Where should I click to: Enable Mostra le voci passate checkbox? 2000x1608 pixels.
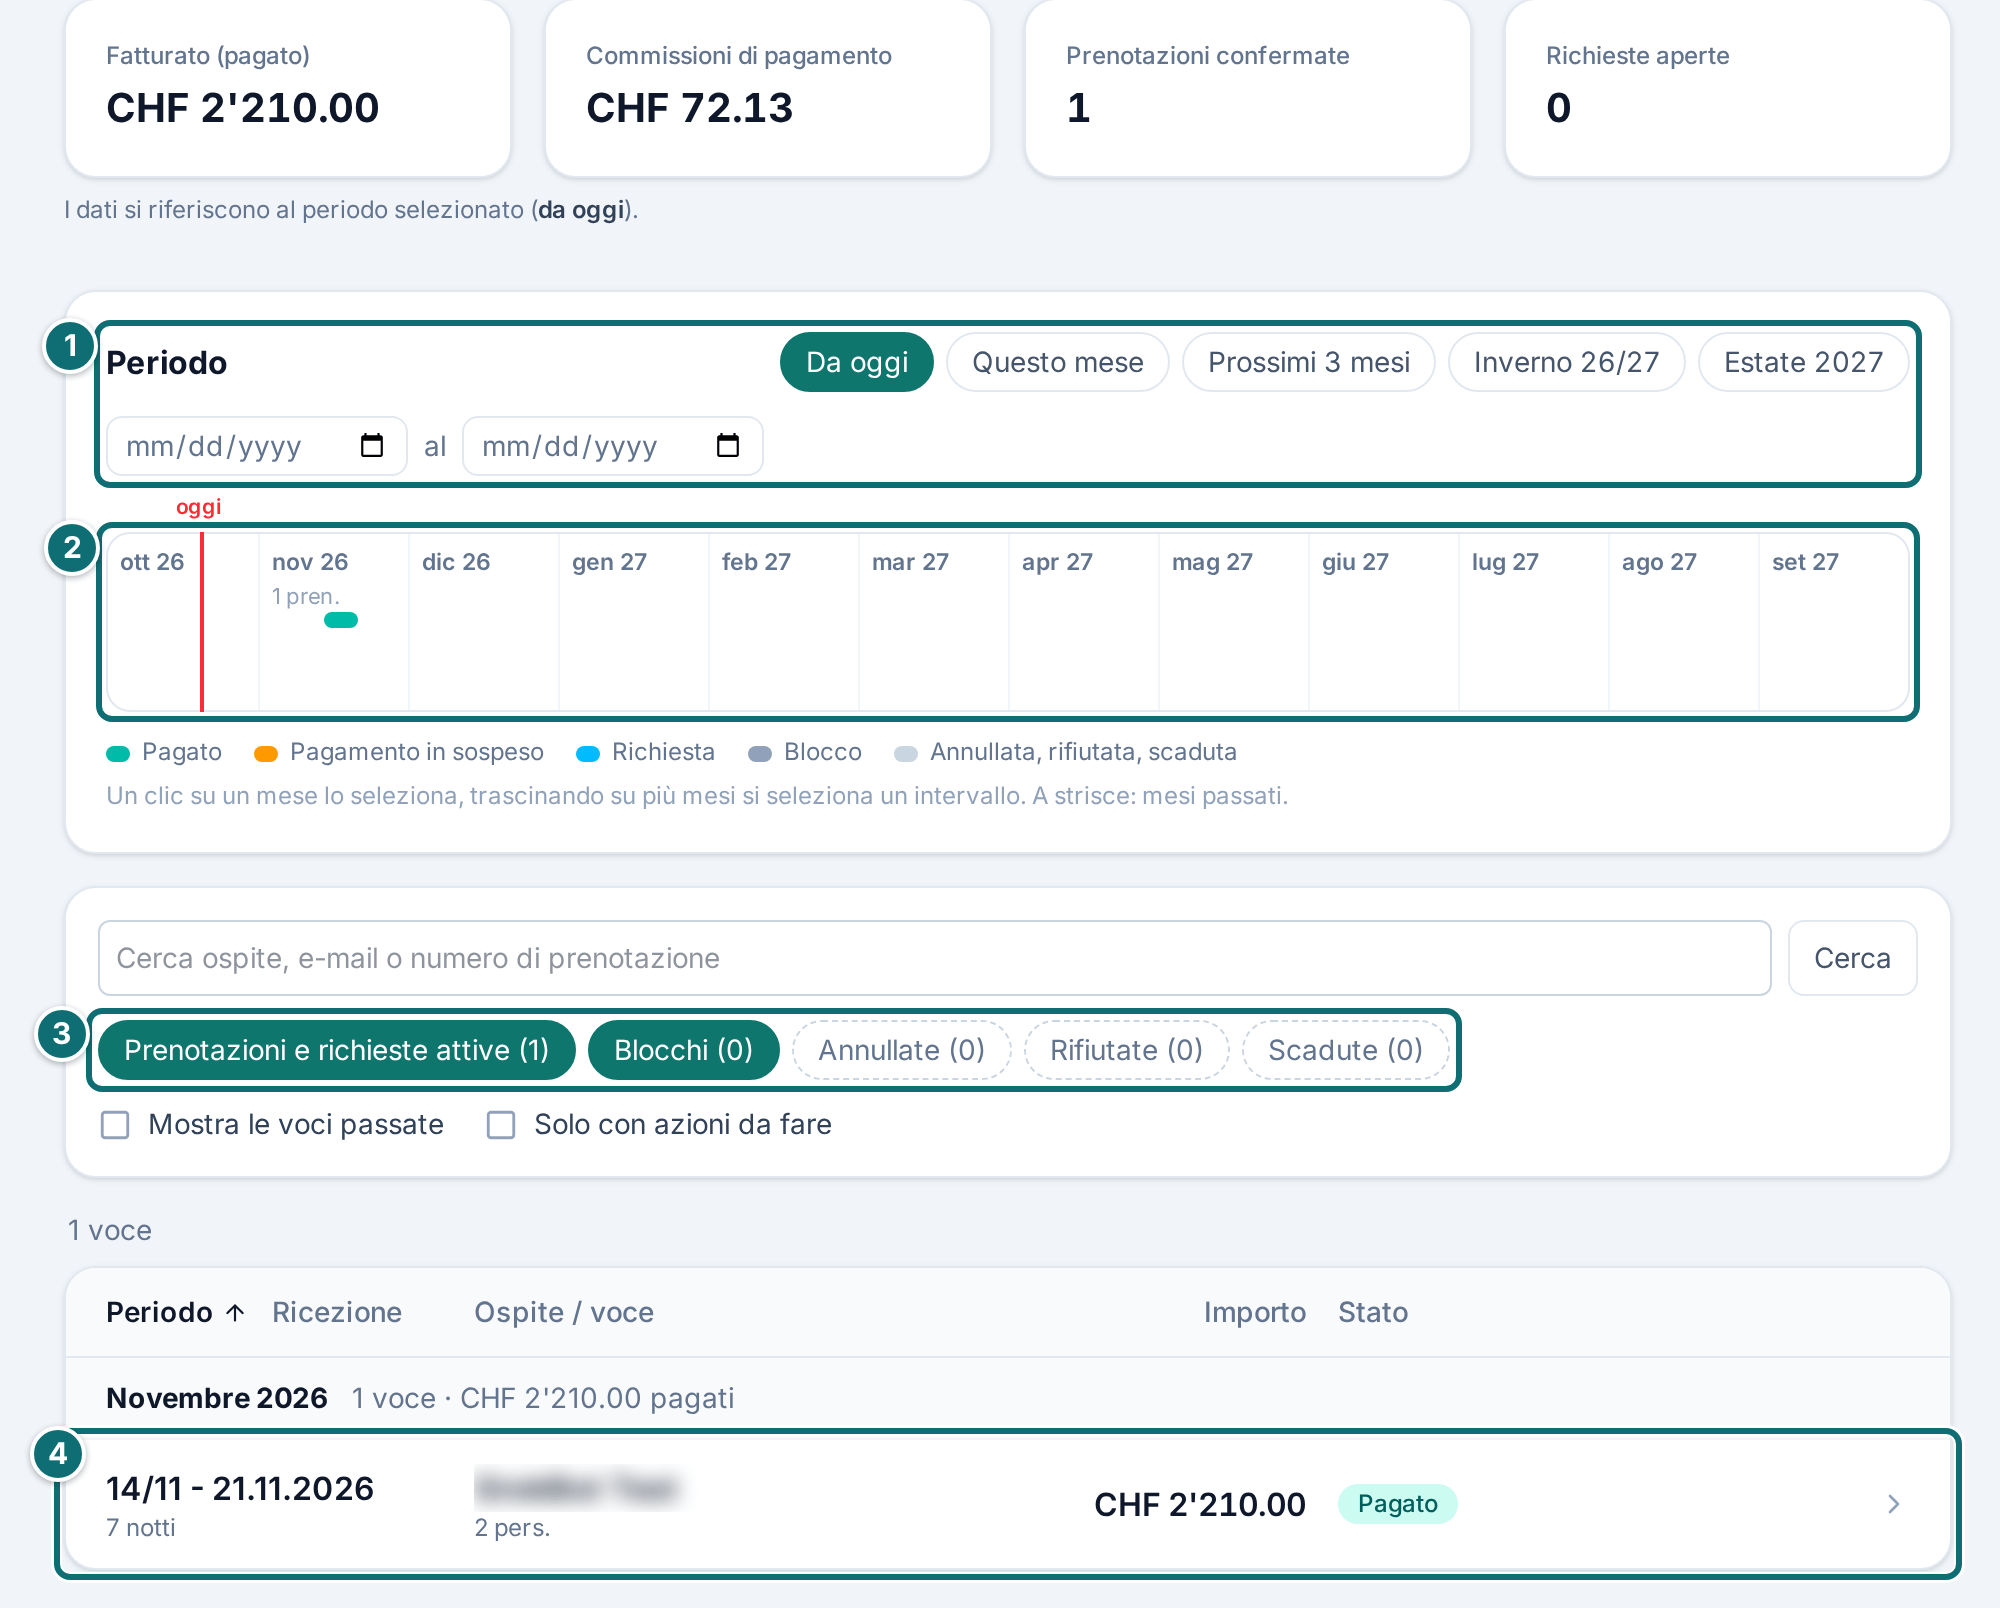pyautogui.click(x=115, y=1125)
